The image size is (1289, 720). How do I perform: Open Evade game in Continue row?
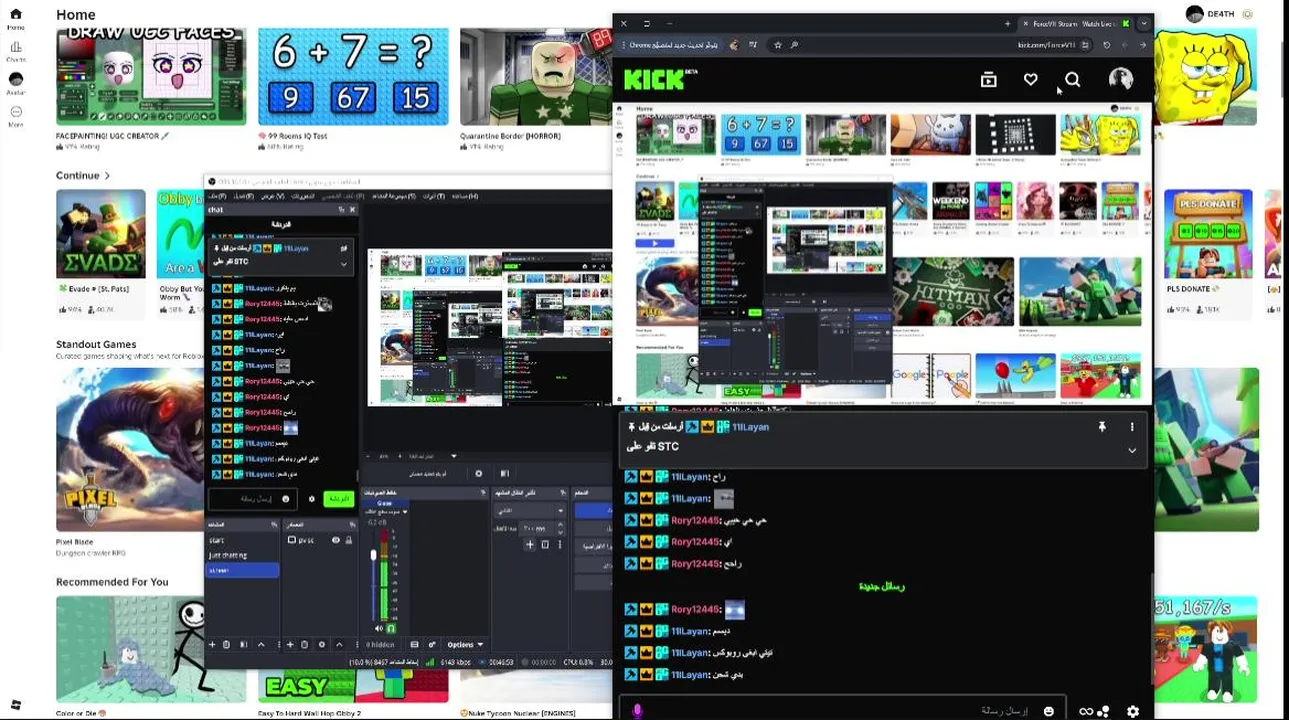point(101,252)
